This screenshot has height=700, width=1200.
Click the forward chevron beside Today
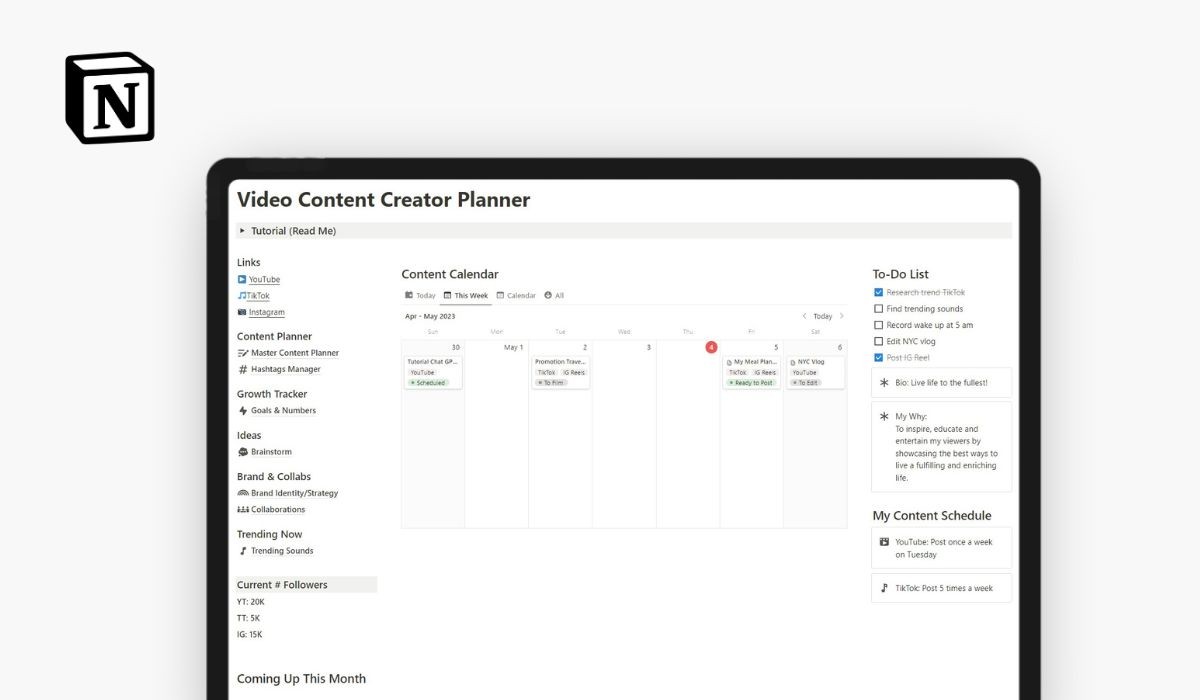[841, 316]
